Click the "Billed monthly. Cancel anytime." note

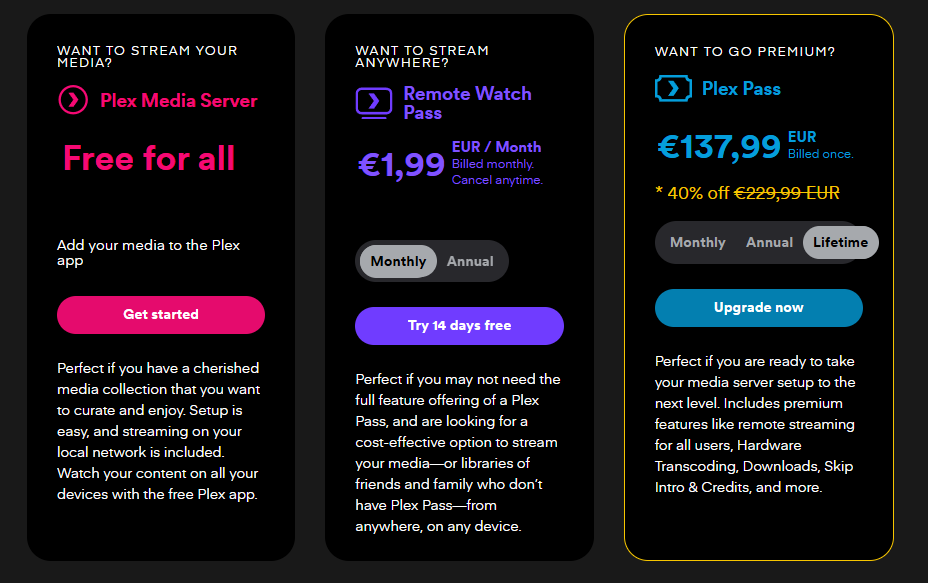(x=497, y=172)
